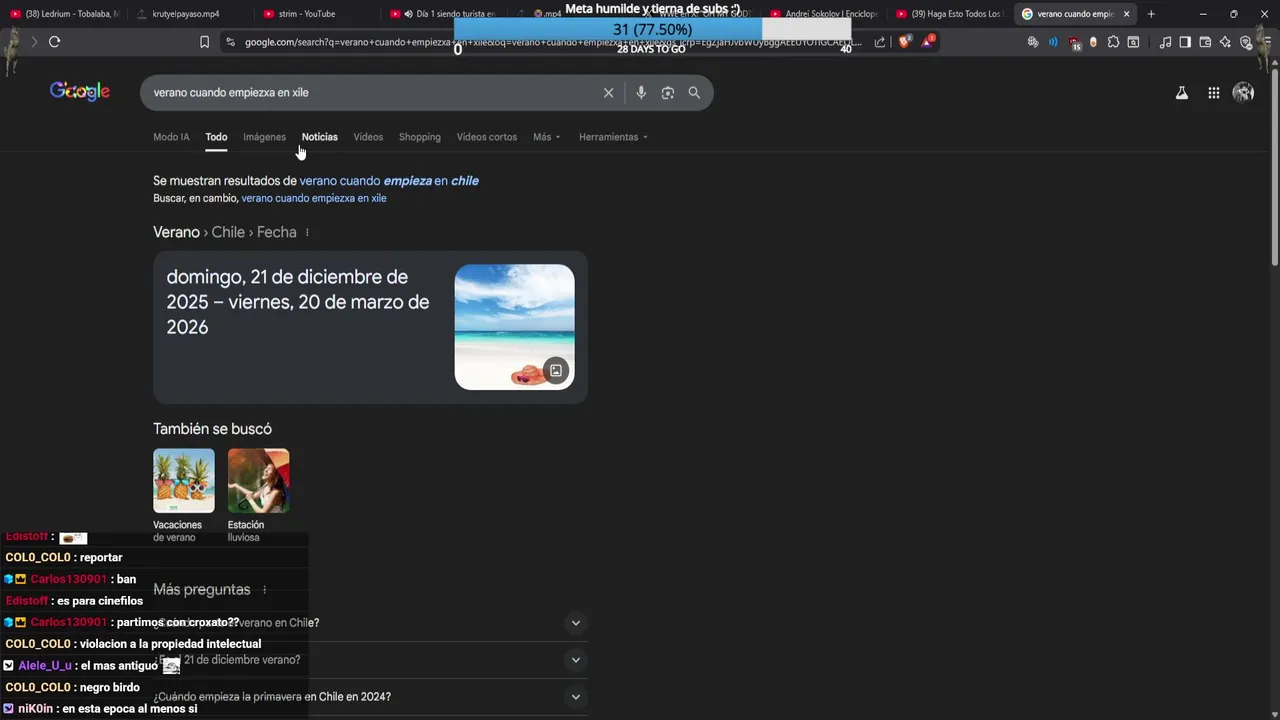Switch to Andrei Sokolov Enciclopedia tab
Screen dimensions: 1280x720
tap(825, 14)
